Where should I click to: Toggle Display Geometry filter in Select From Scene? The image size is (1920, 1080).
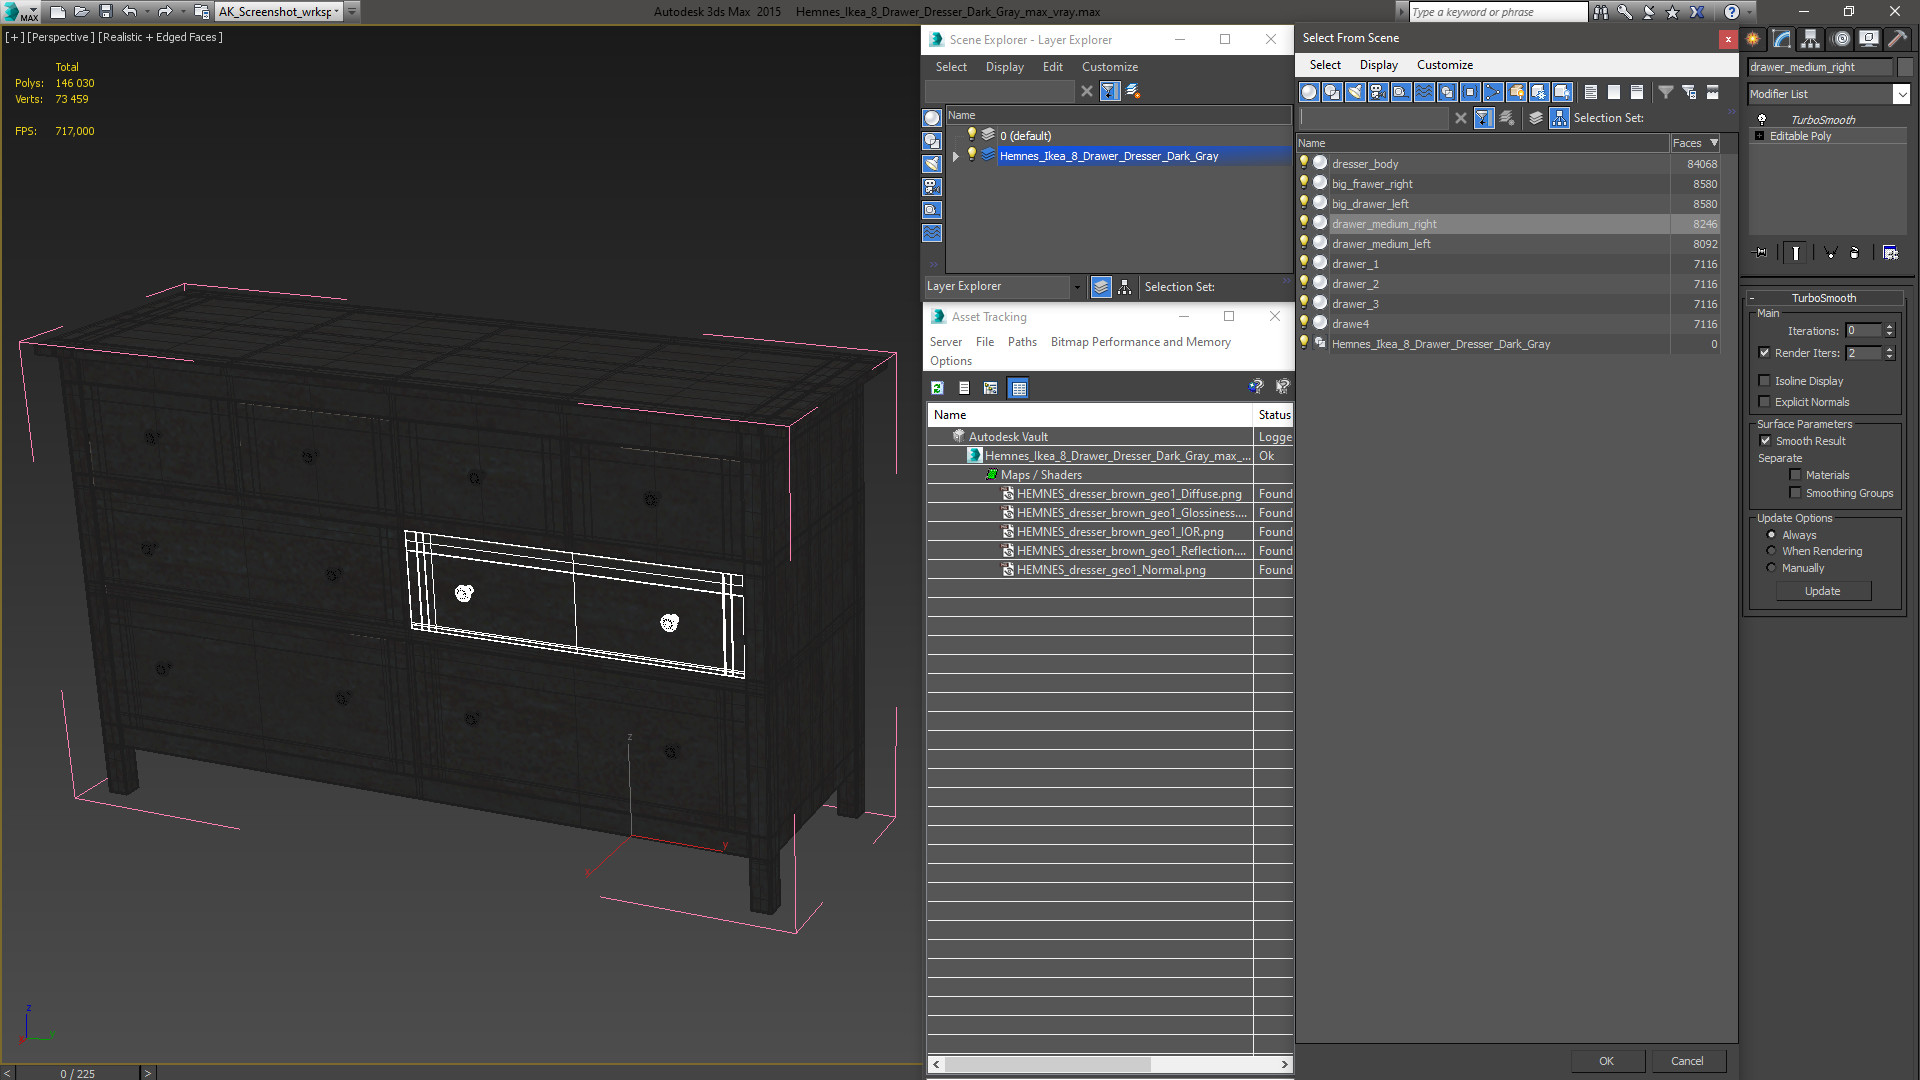pyautogui.click(x=1309, y=92)
